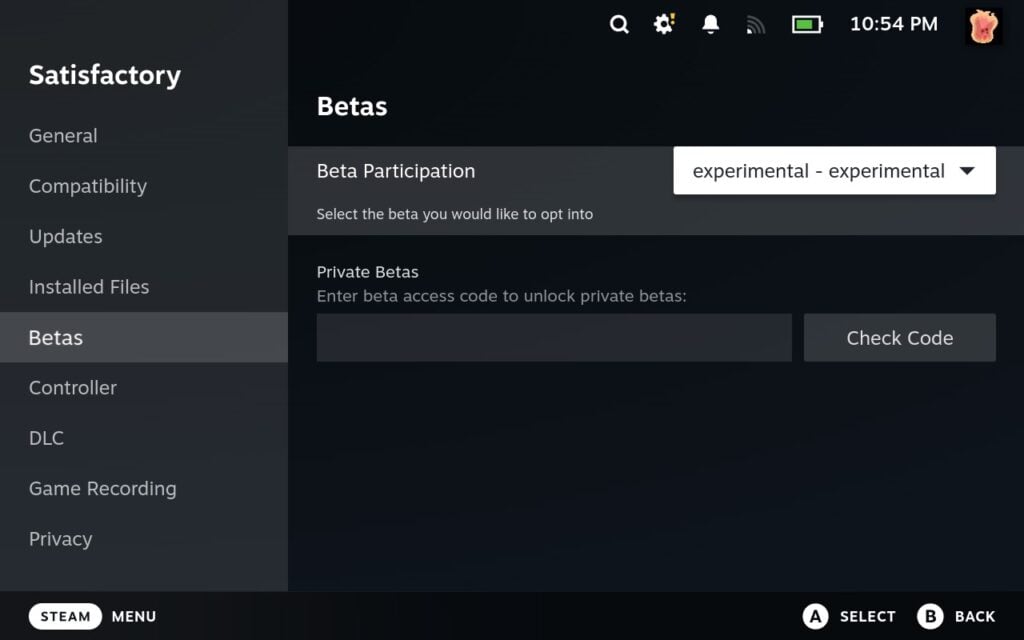Open the Compatibility section

[x=87, y=186]
